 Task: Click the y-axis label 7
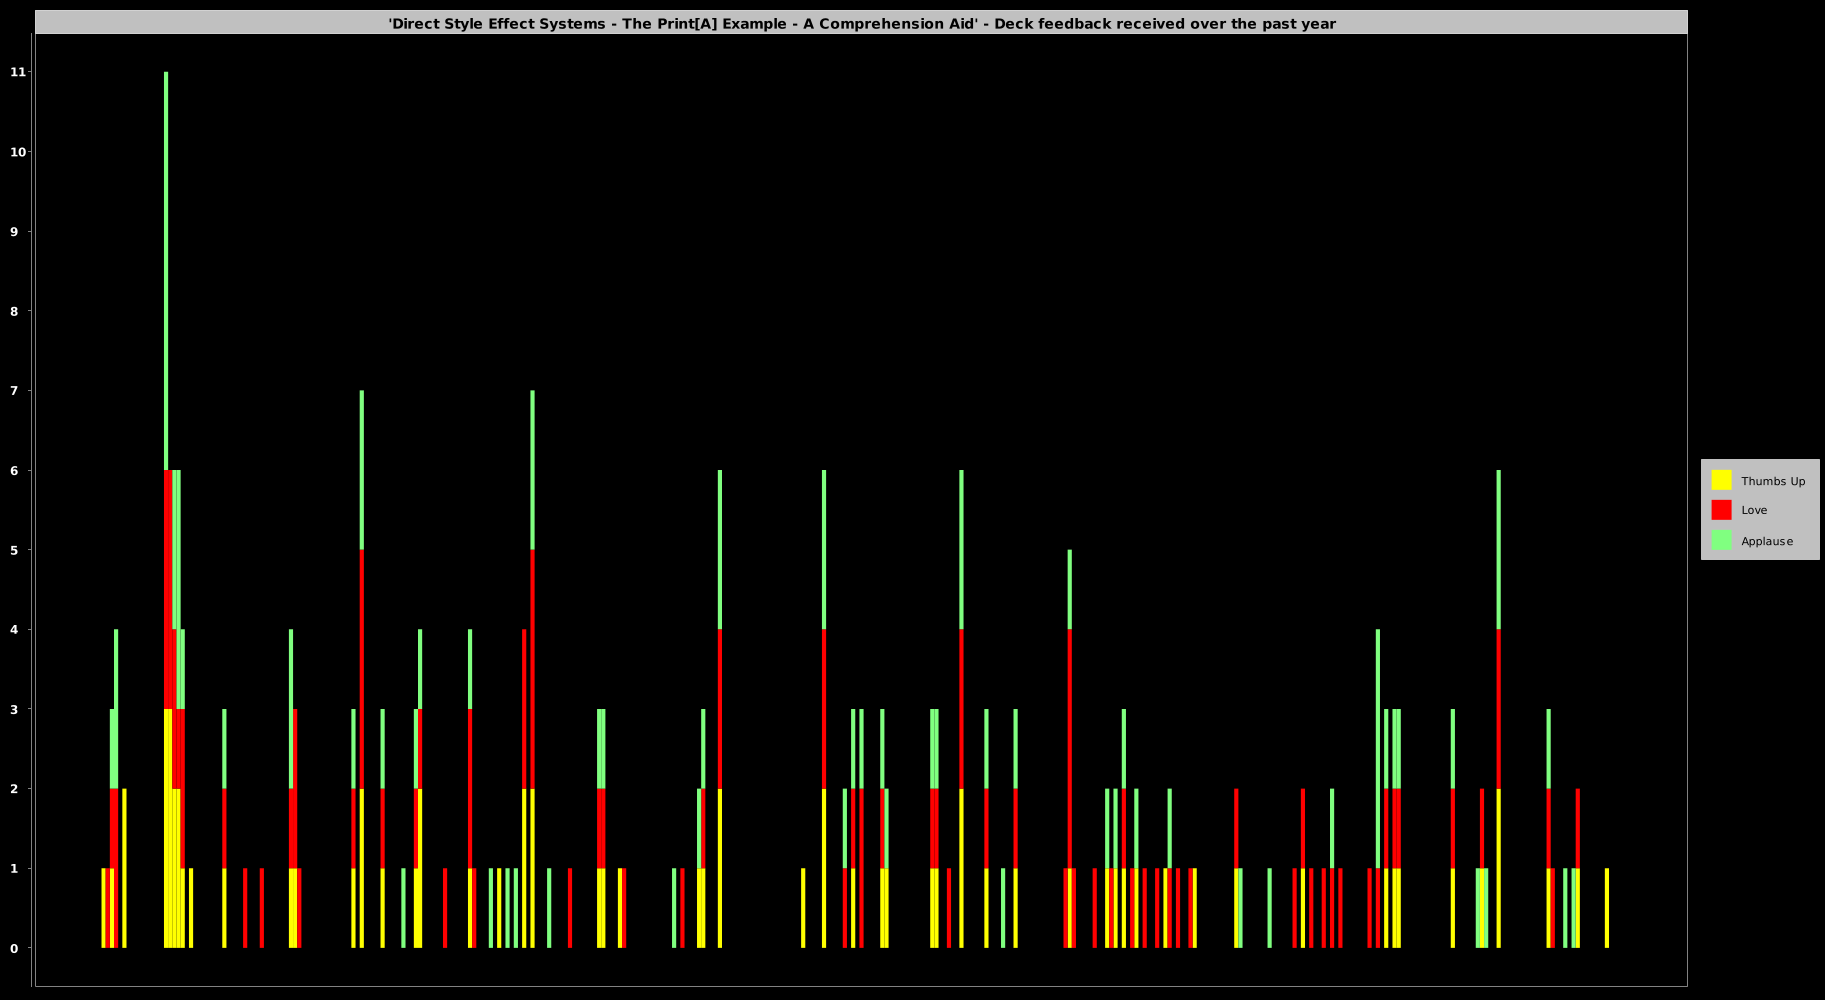[14, 391]
